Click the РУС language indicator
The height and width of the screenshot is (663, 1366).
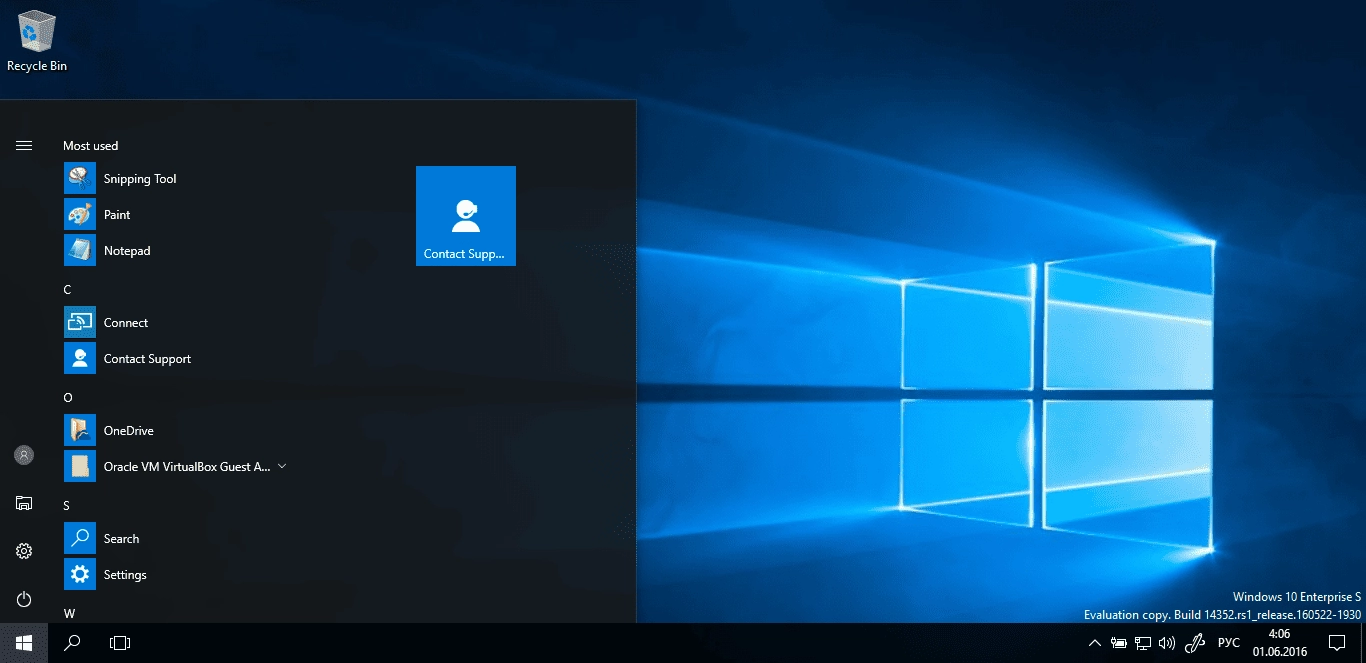[x=1229, y=643]
